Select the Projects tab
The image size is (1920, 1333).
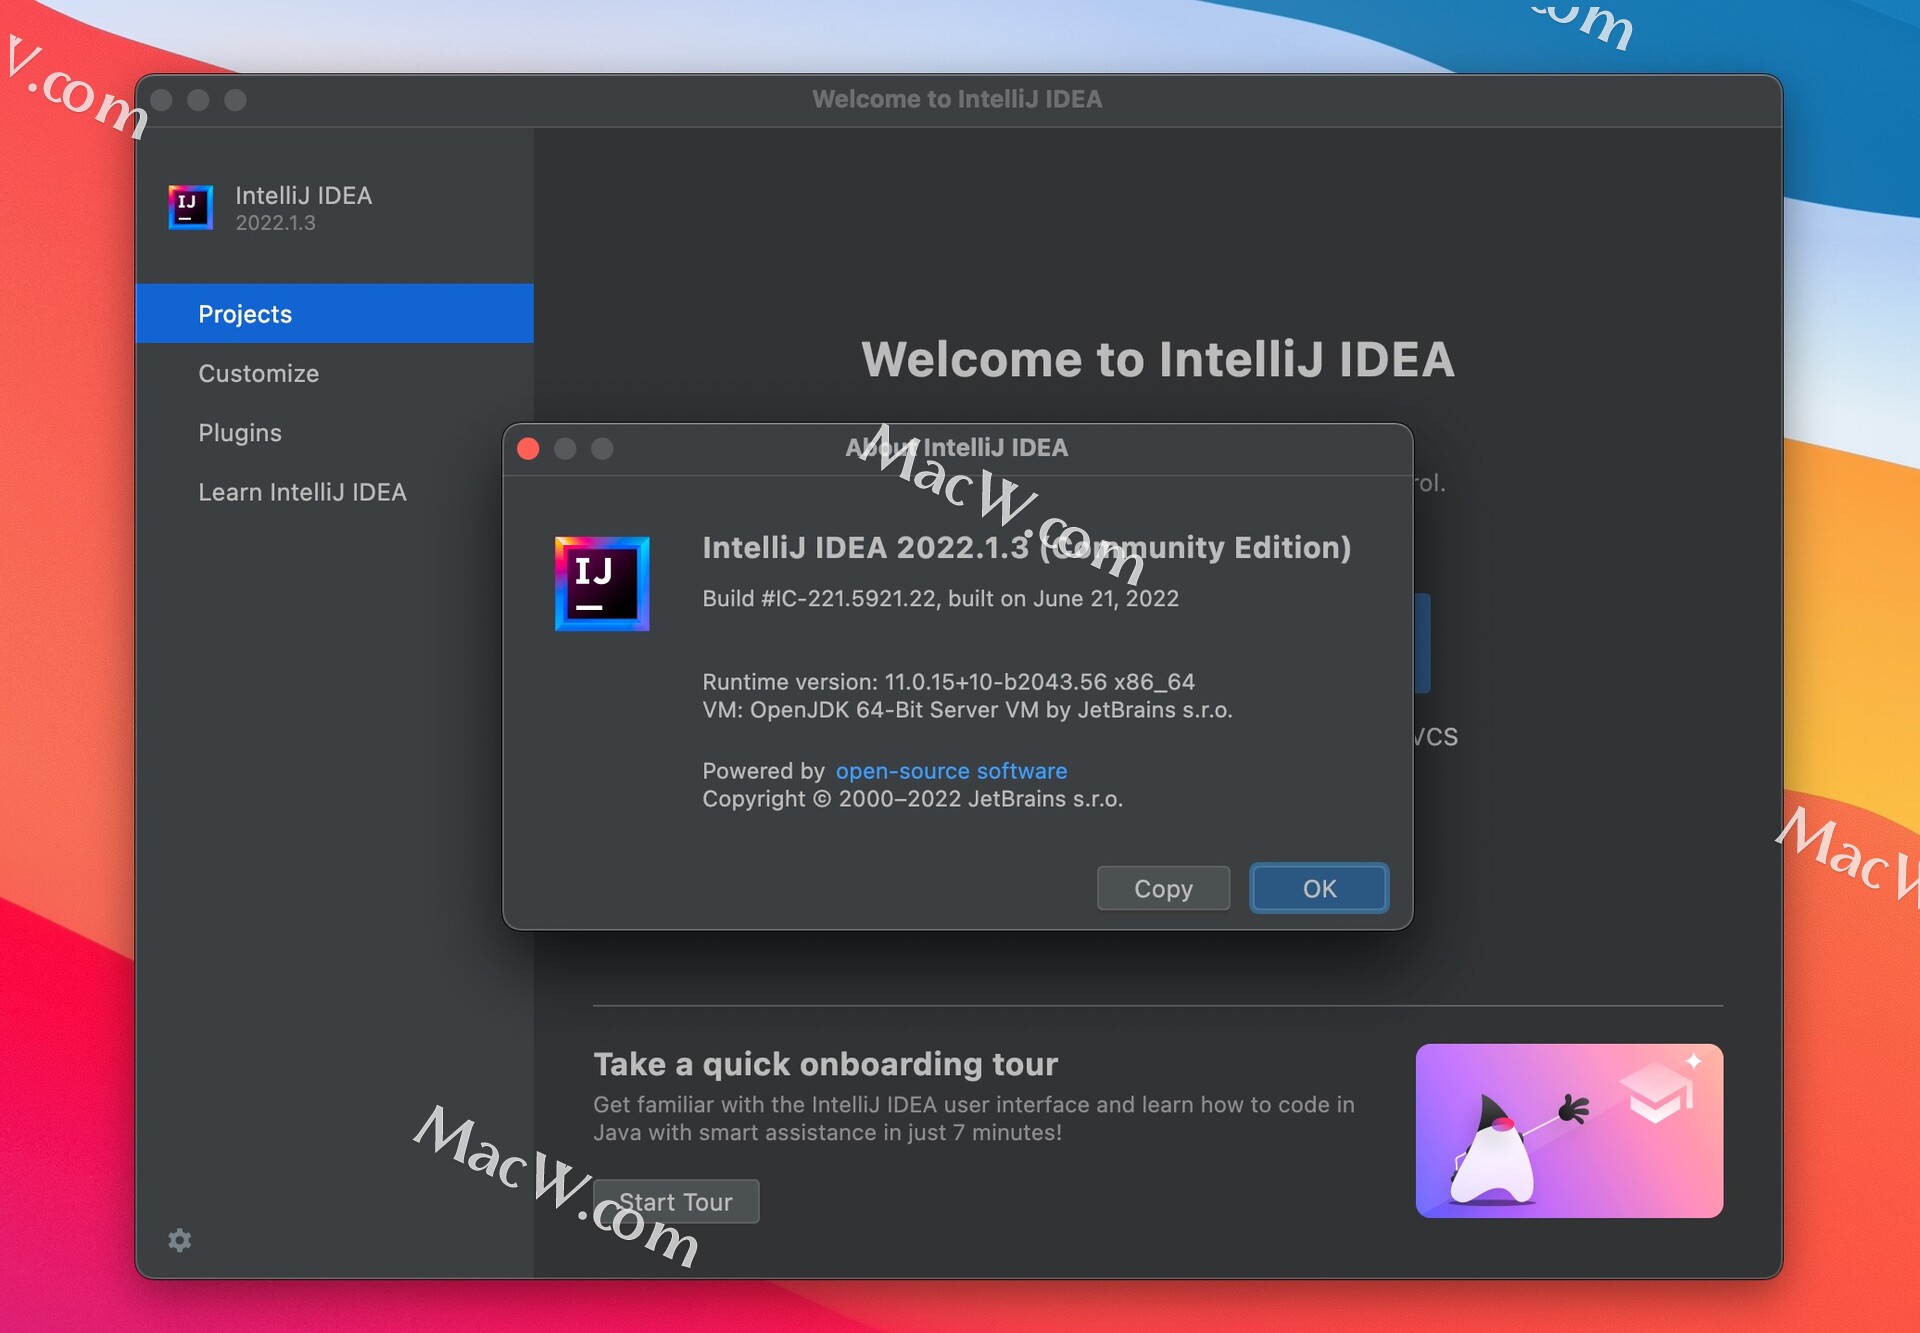click(334, 313)
